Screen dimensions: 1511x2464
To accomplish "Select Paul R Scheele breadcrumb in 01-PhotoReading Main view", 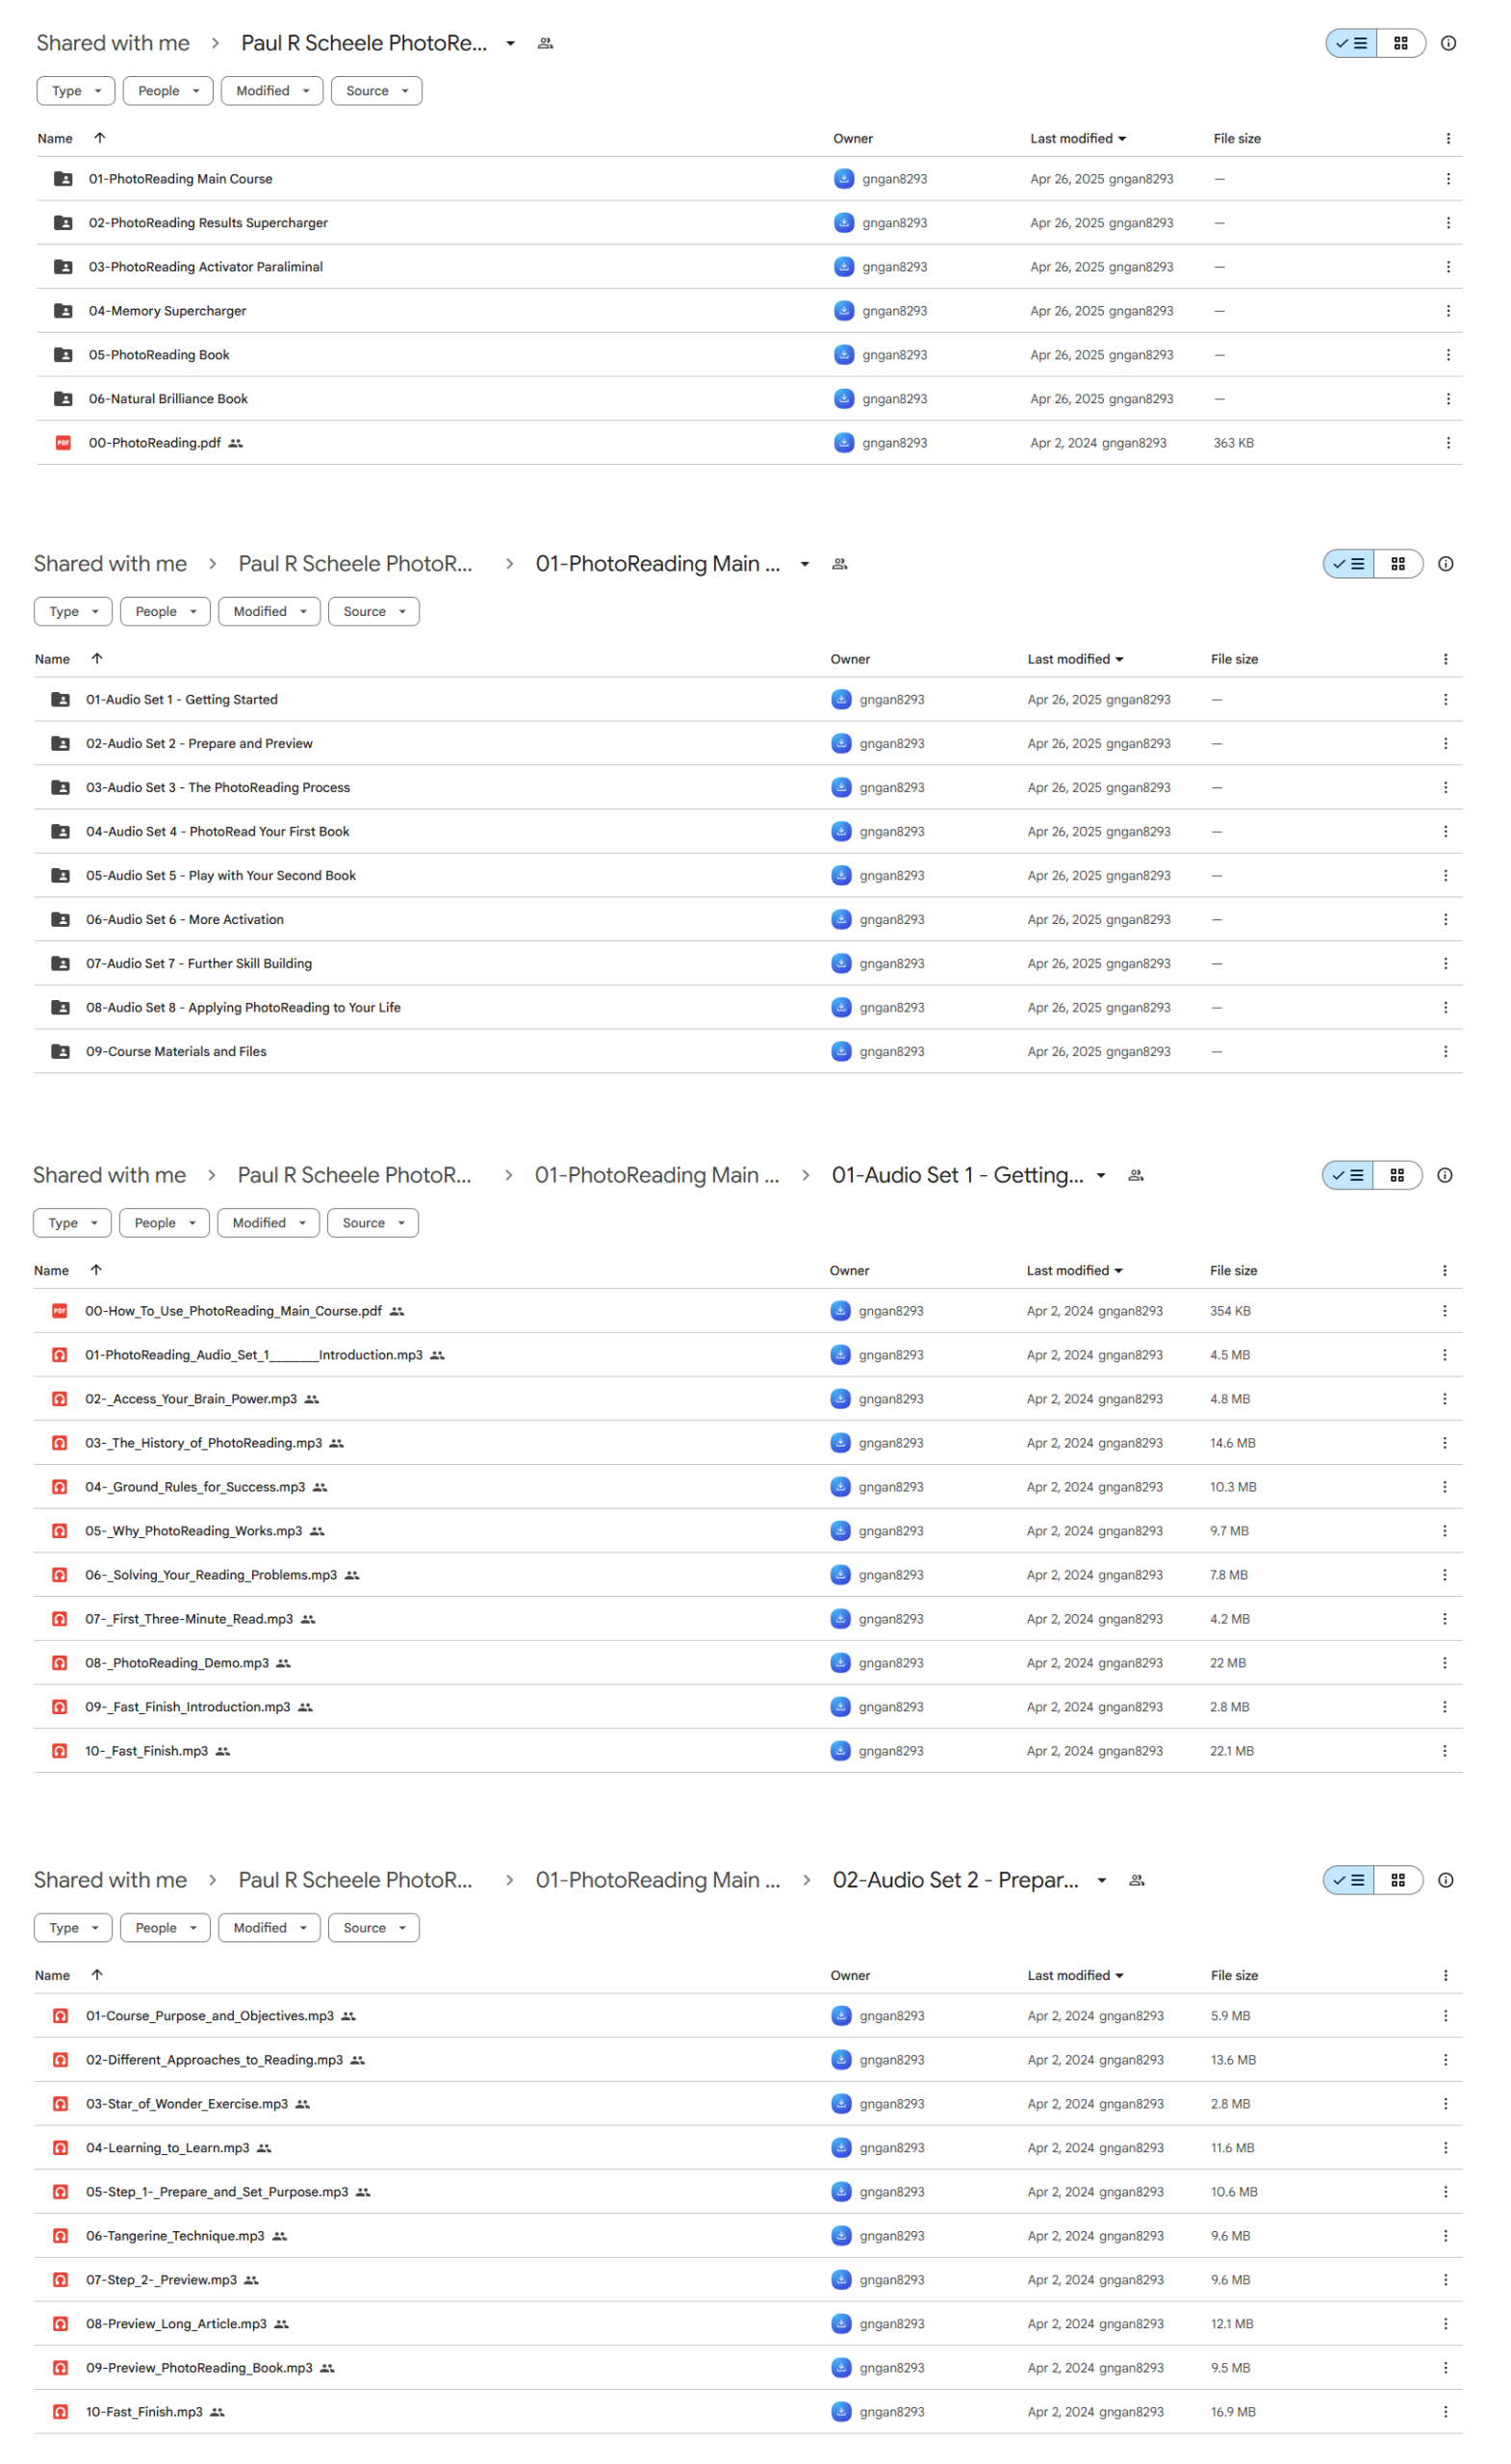I will 355,564.
